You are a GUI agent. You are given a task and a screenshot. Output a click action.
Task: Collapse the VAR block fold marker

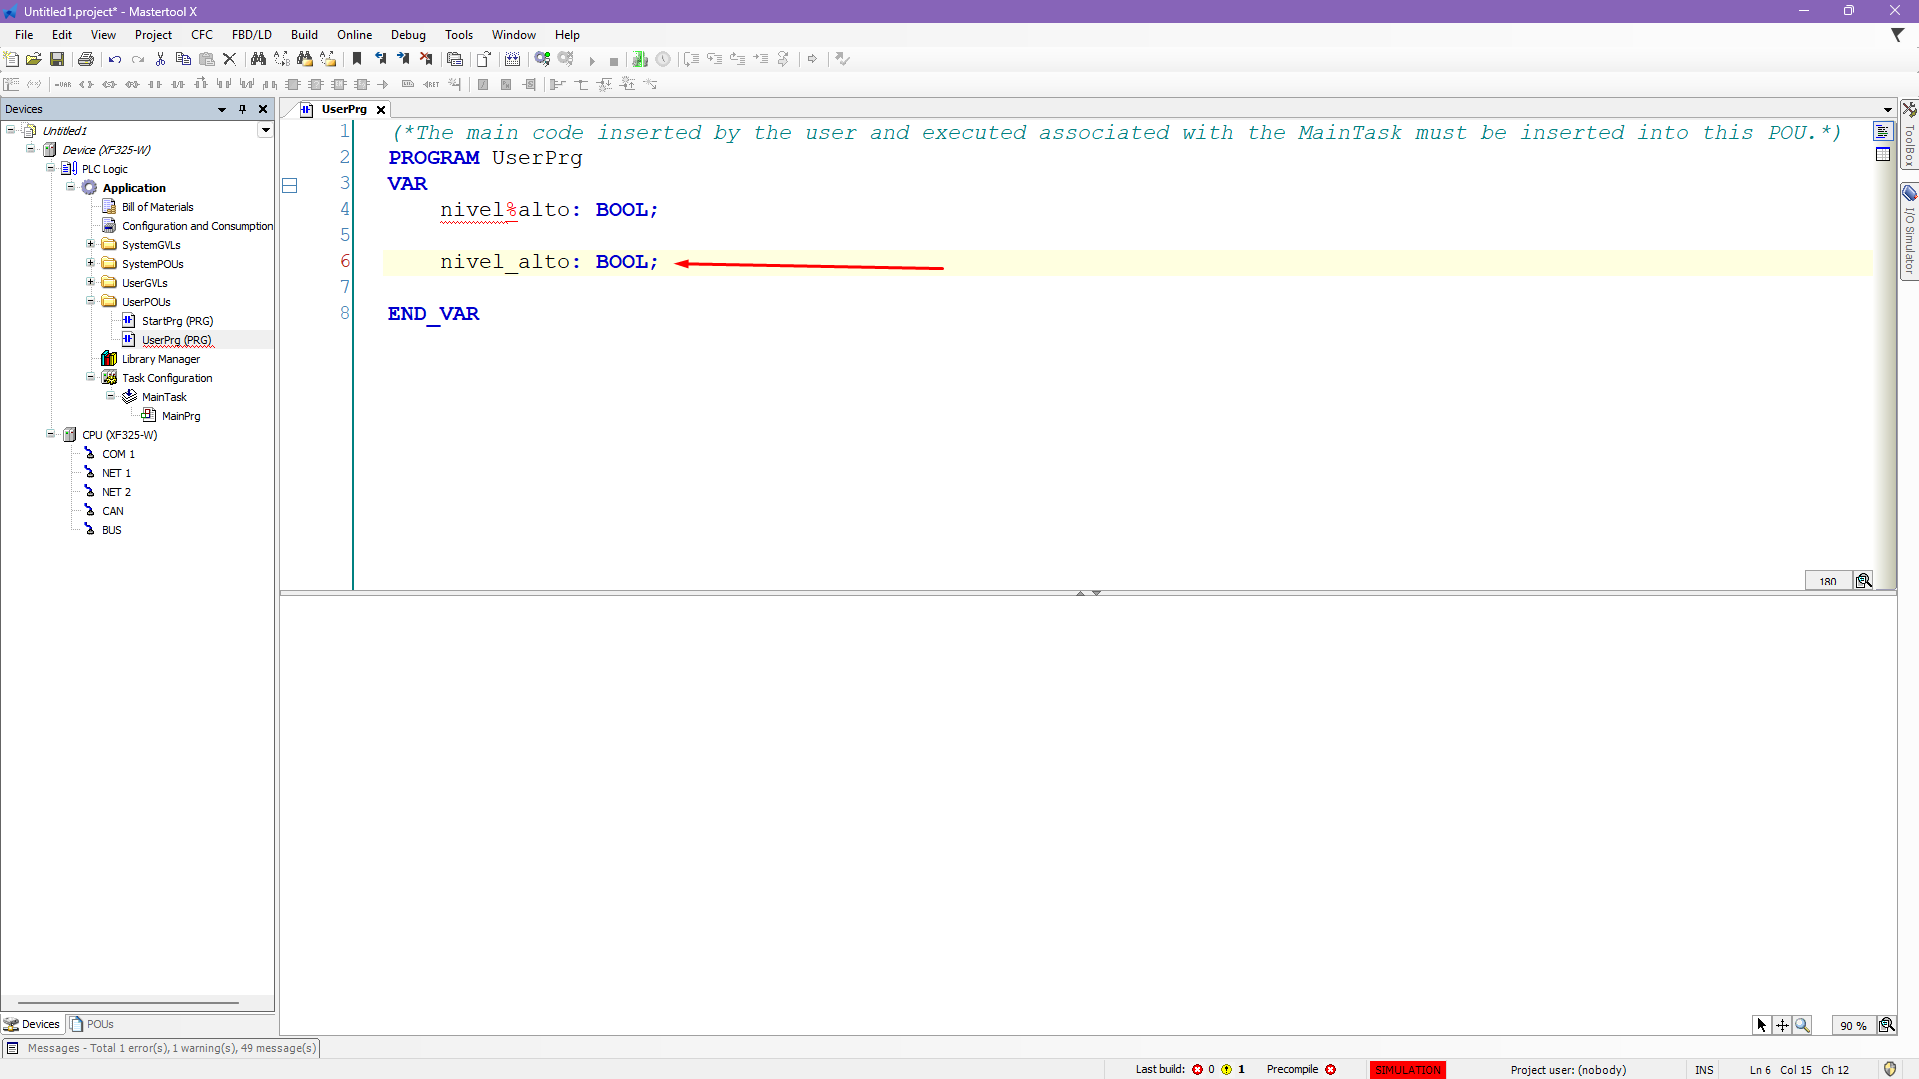pyautogui.click(x=290, y=185)
